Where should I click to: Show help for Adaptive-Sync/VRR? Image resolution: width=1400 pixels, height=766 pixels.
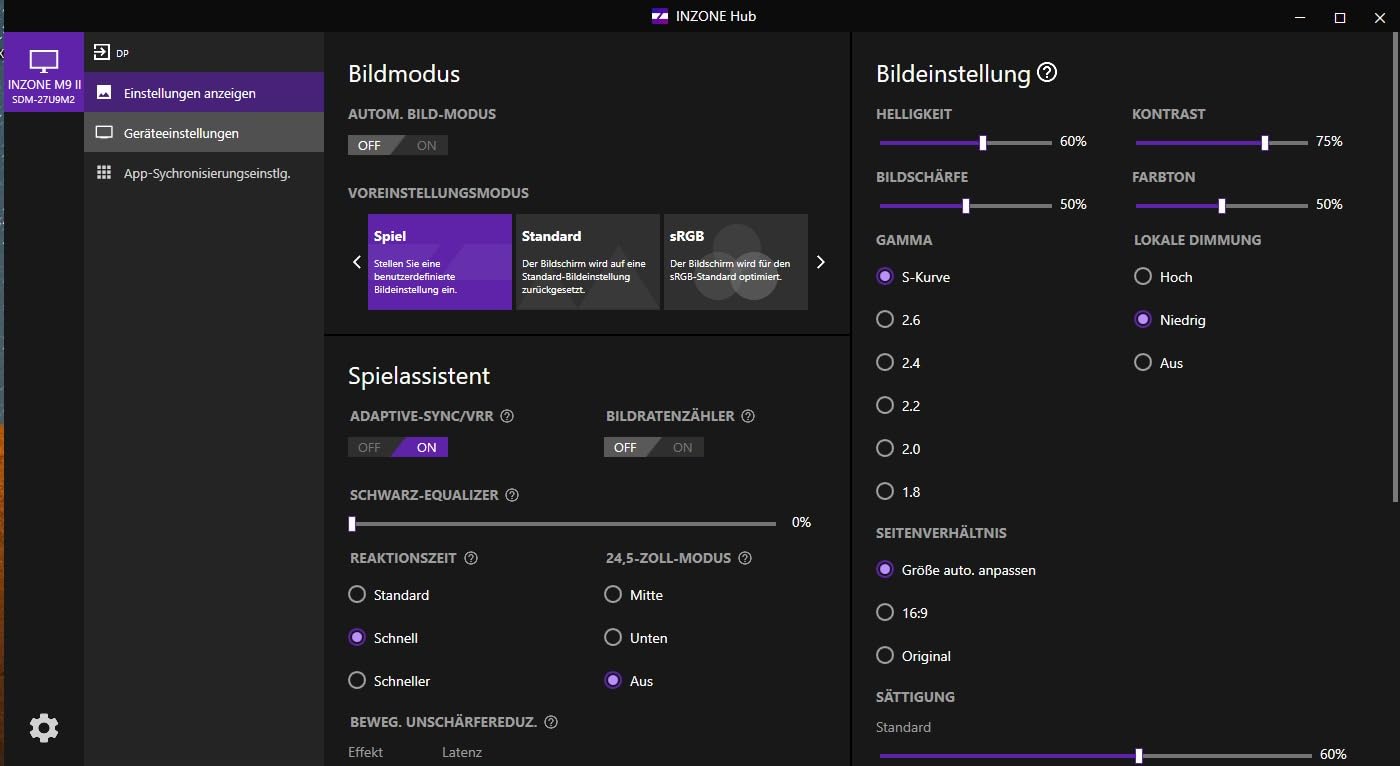507,416
